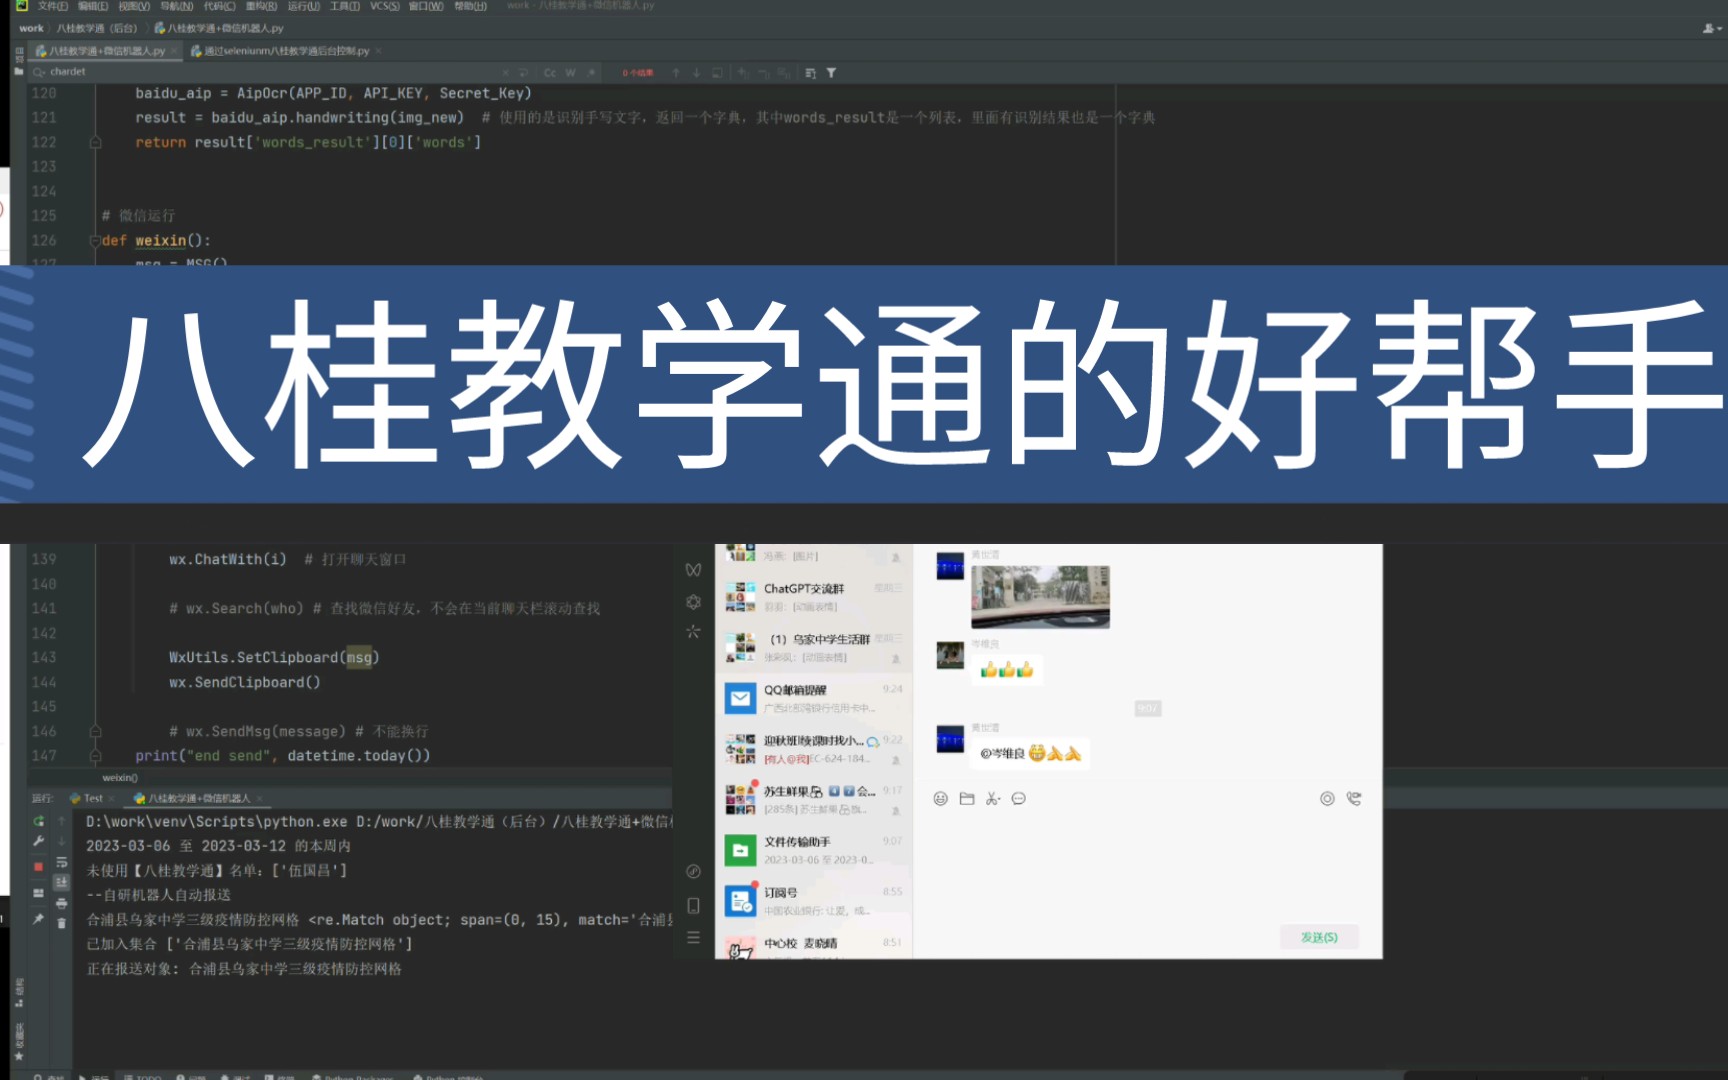The width and height of the screenshot is (1728, 1080).
Task: Open the street photo image in chat
Action: pos(1040,596)
